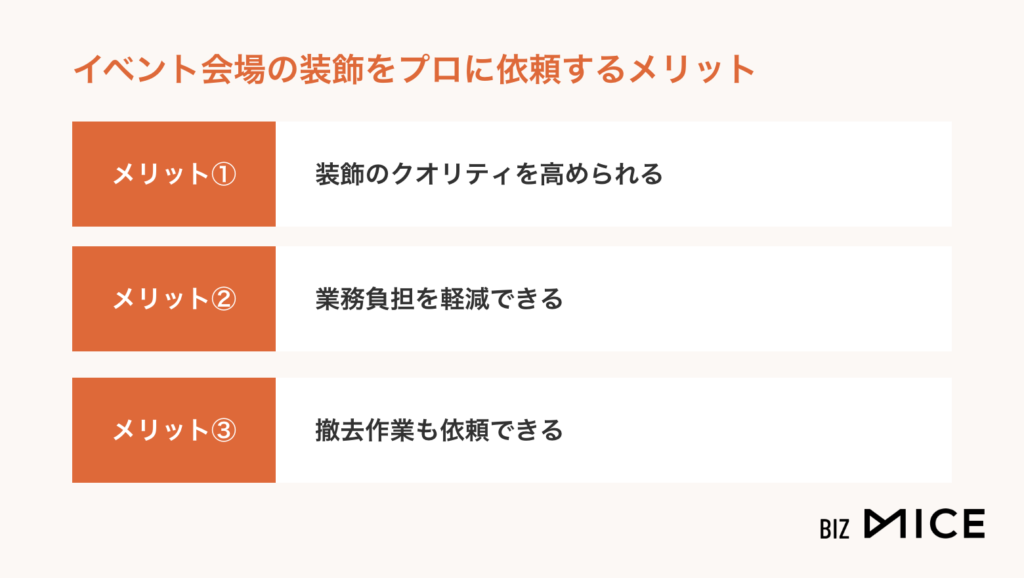Click the word 軽減 in second row

[x=464, y=299]
